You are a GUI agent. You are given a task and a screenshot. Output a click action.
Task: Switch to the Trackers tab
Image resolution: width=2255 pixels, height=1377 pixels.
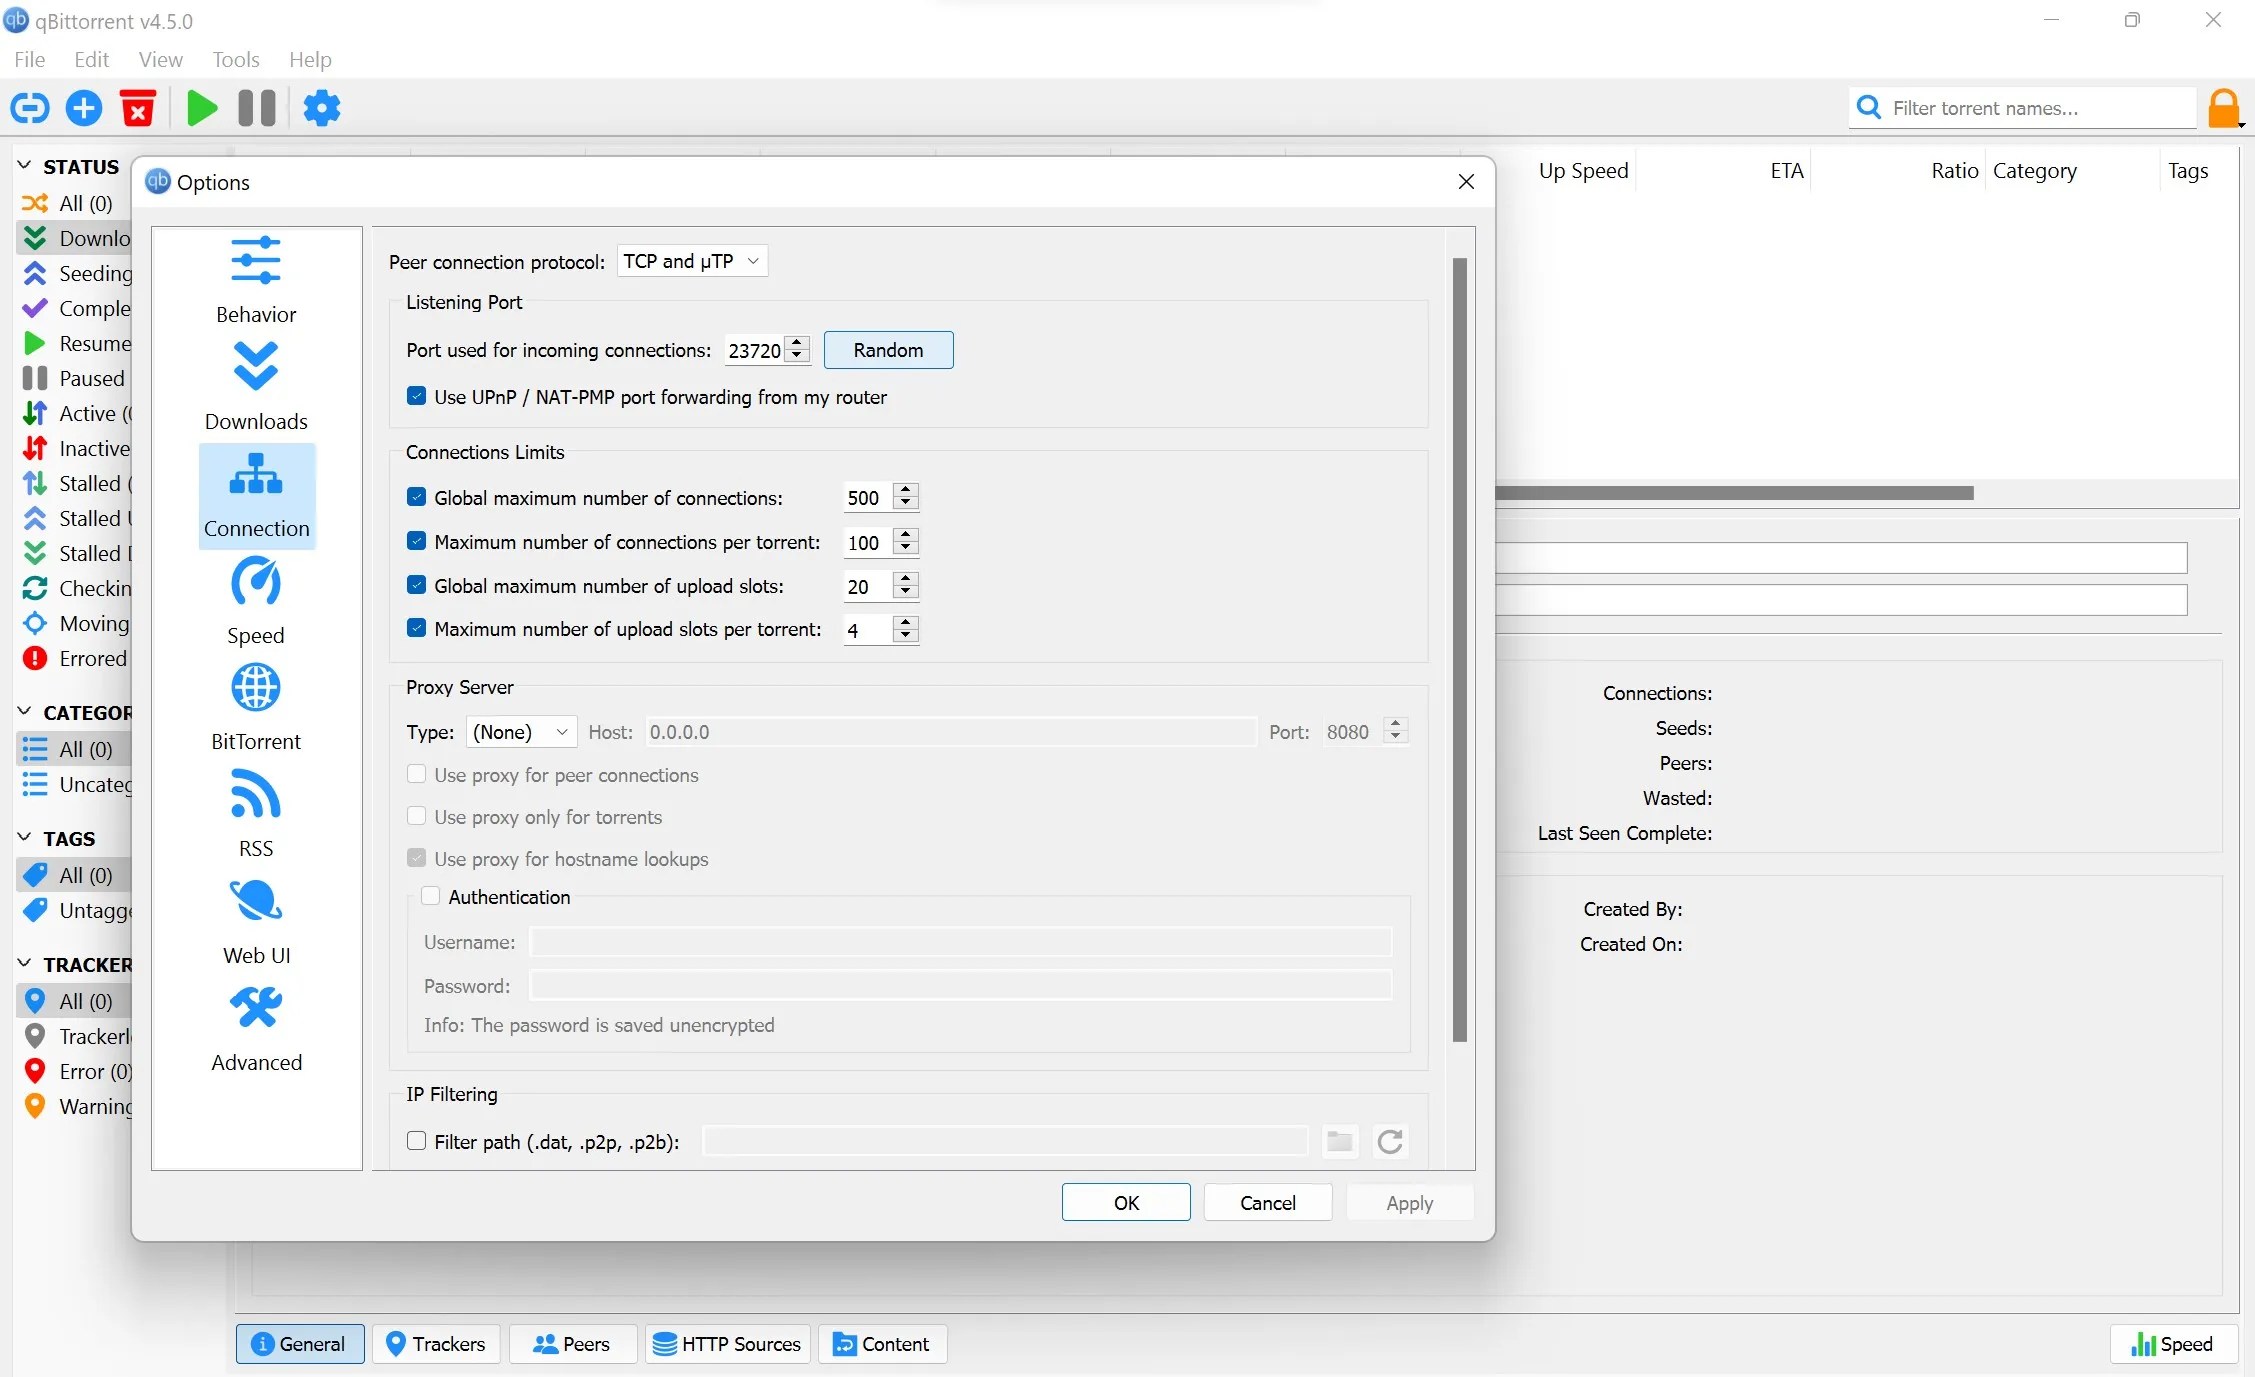click(x=435, y=1344)
